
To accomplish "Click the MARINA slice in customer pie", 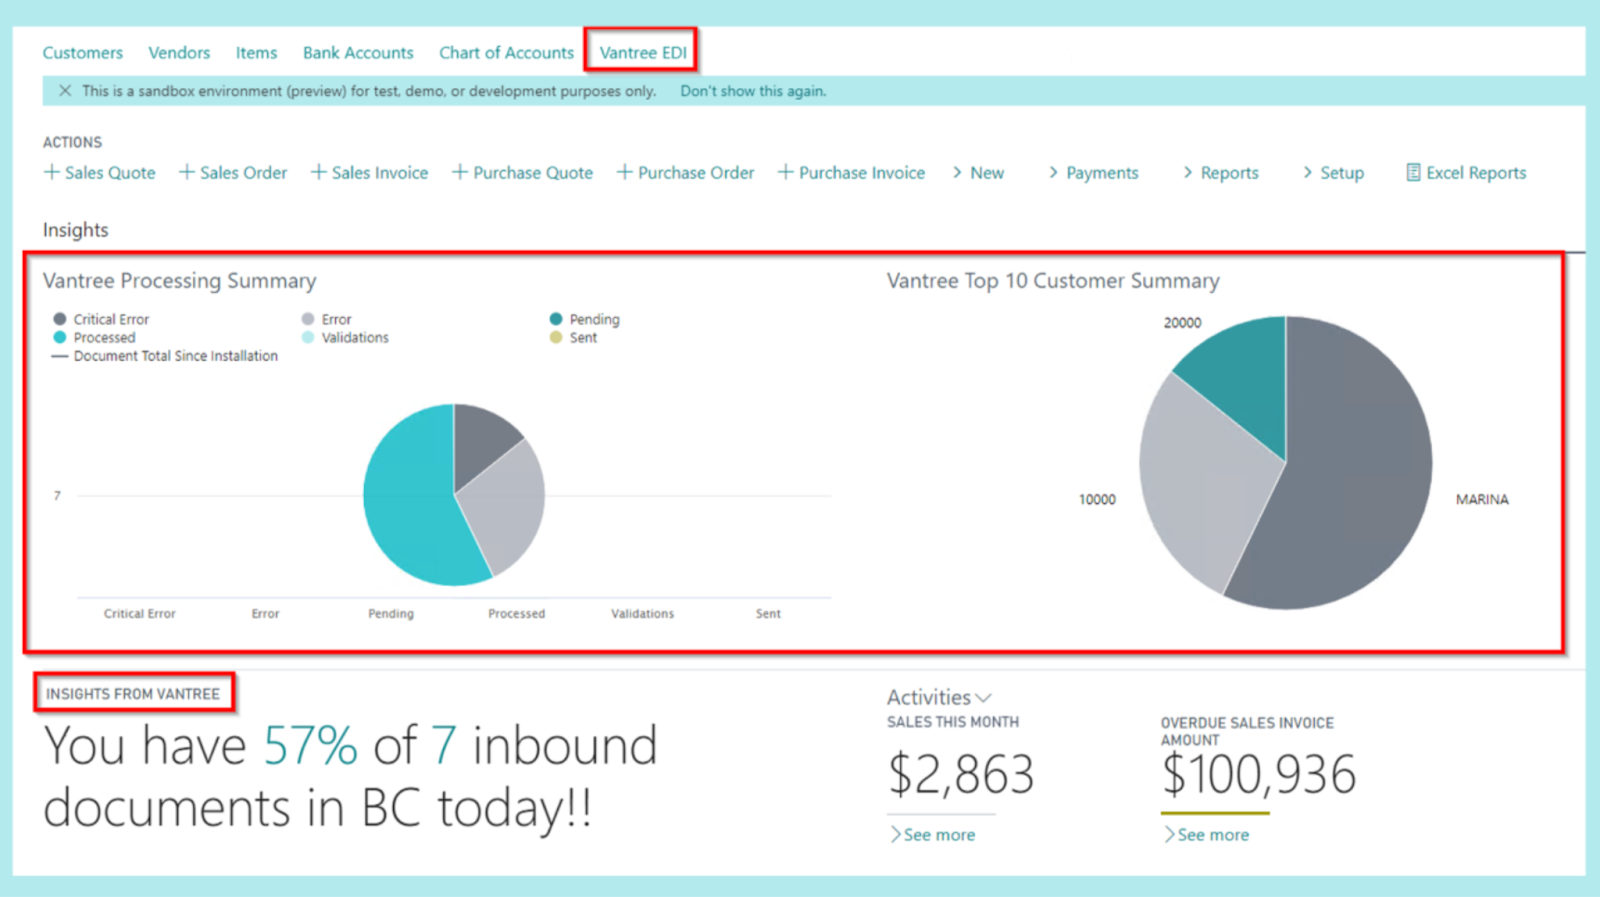I will (1350, 480).
